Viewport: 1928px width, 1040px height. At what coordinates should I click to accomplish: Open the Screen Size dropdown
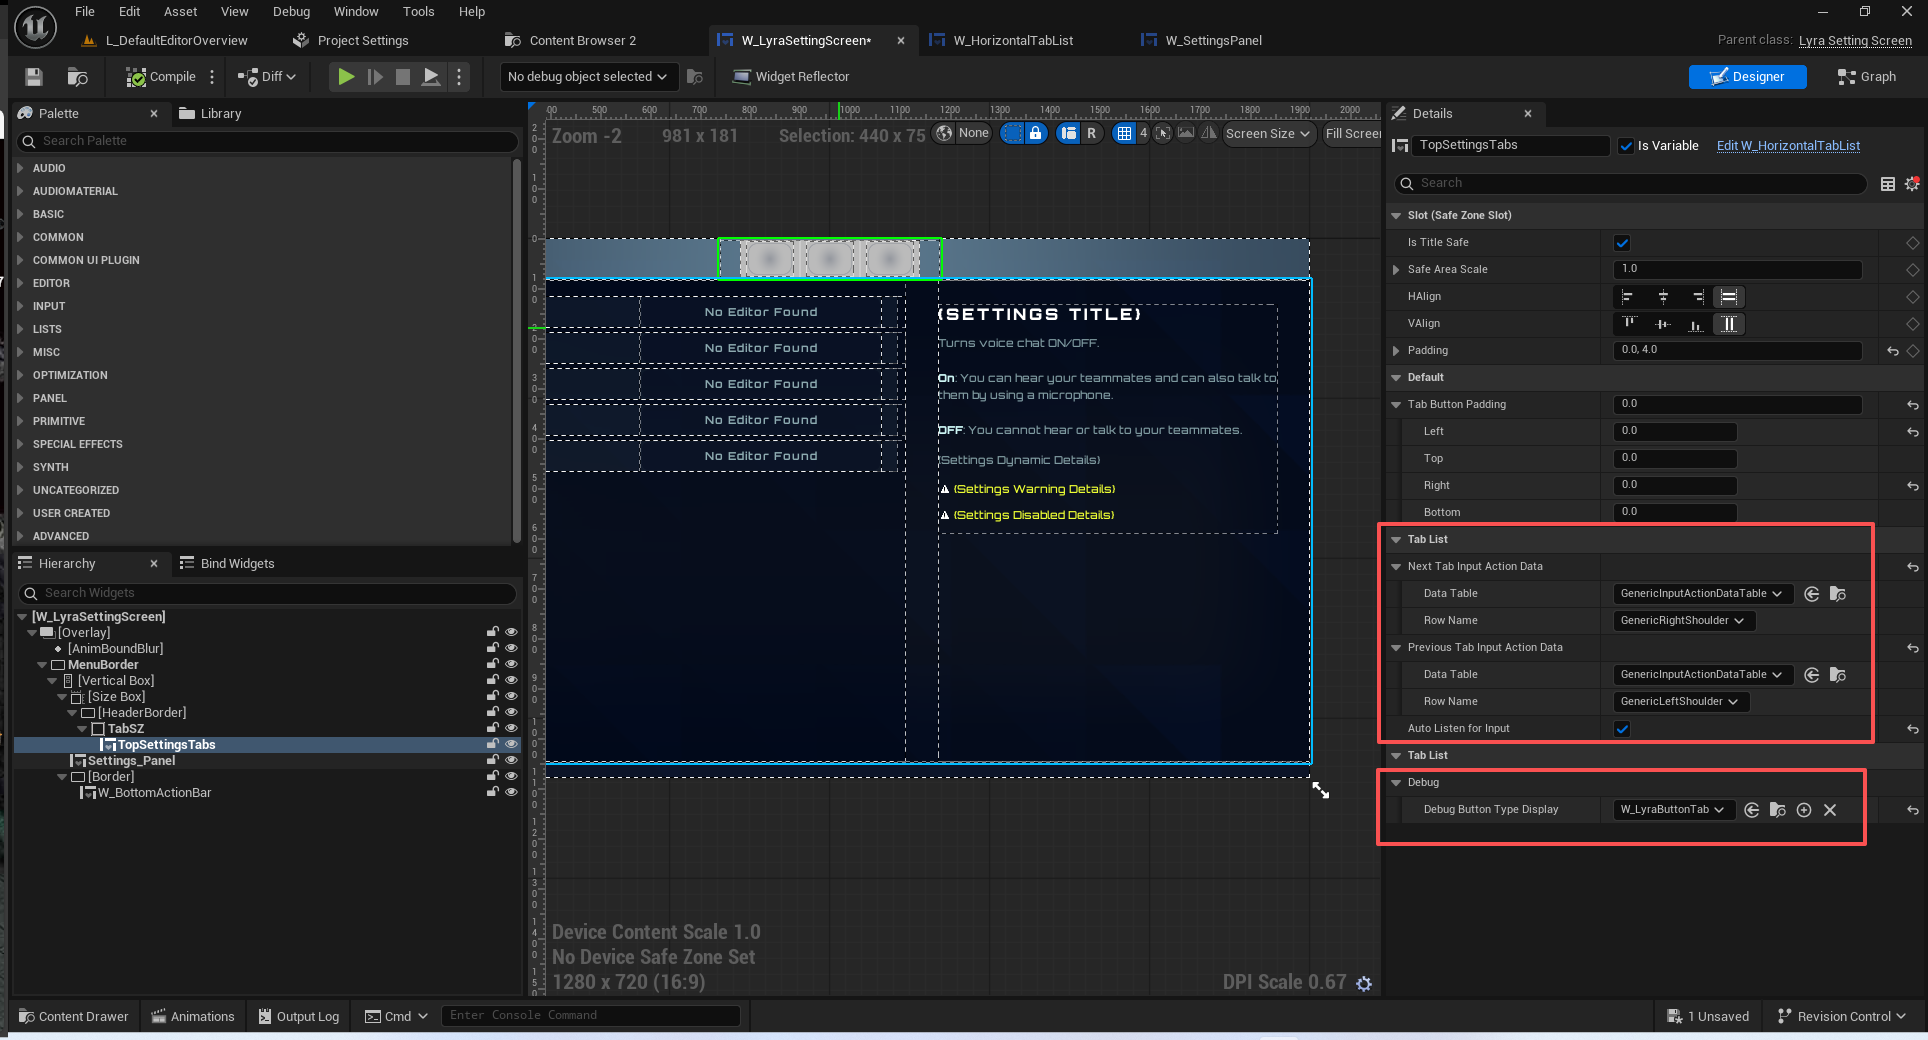tap(1268, 134)
